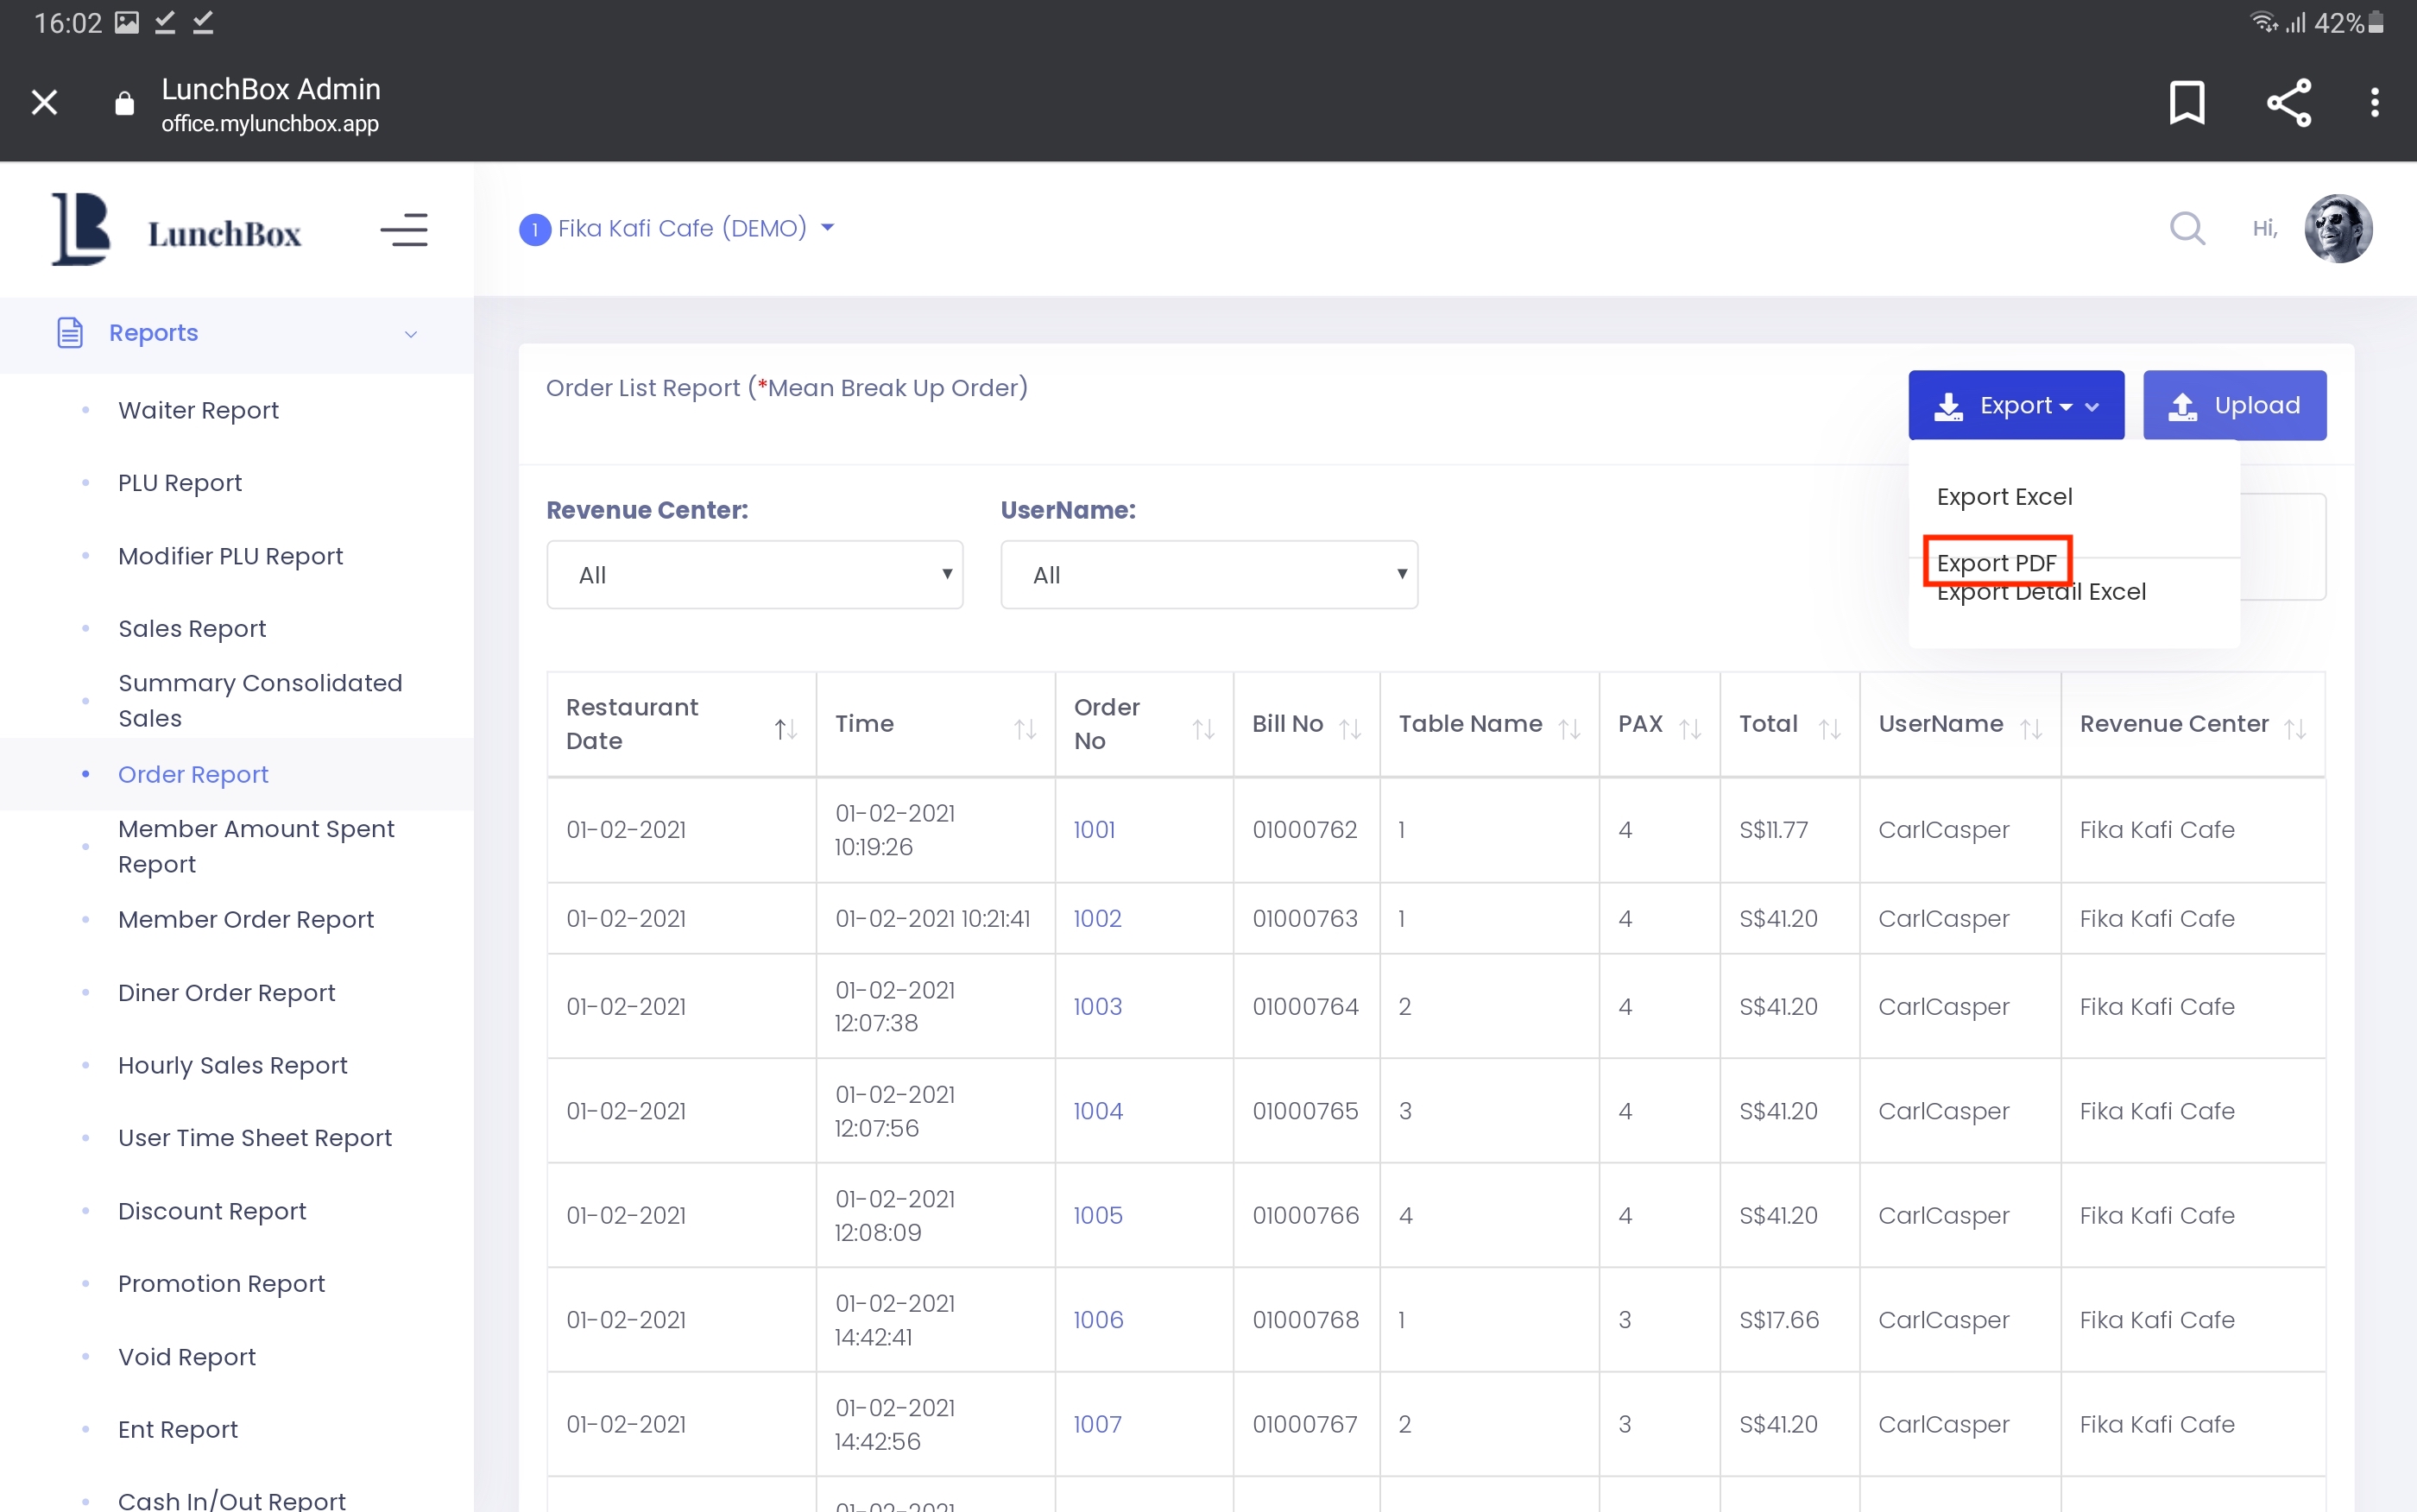The width and height of the screenshot is (2417, 1512).
Task: Click the hamburger sidebar toggle icon
Action: coord(404,230)
